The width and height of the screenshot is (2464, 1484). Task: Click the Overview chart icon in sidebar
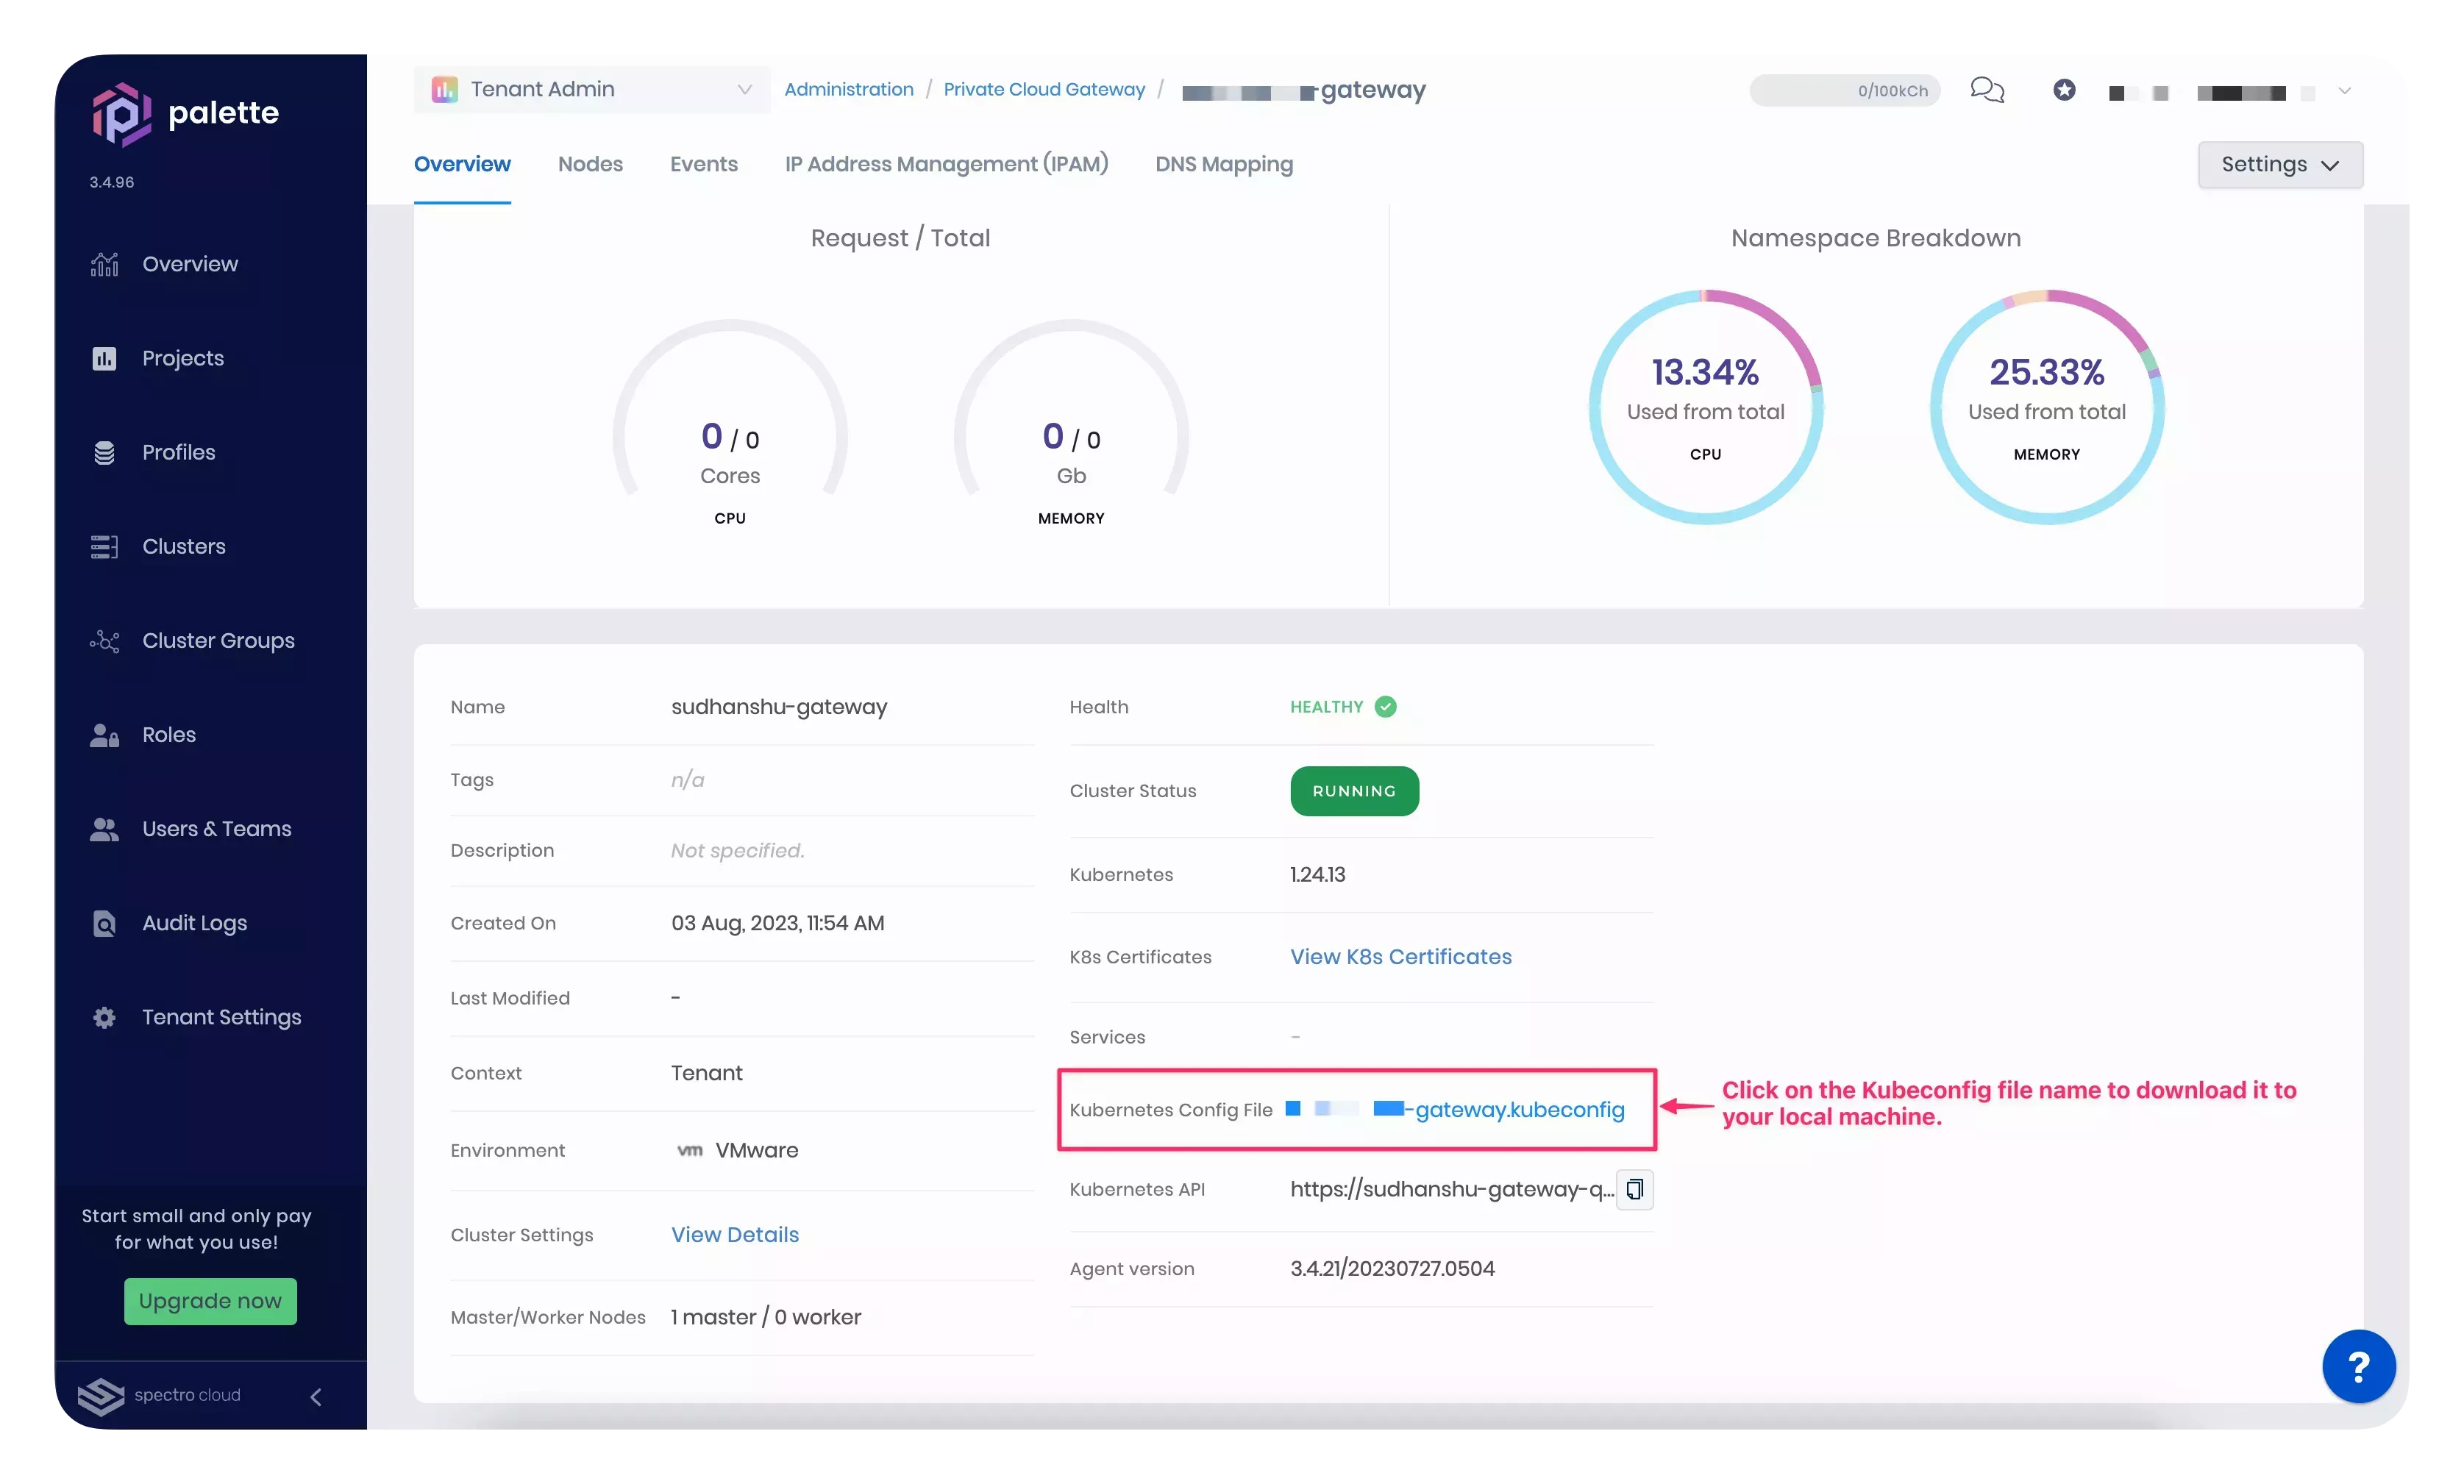[104, 264]
